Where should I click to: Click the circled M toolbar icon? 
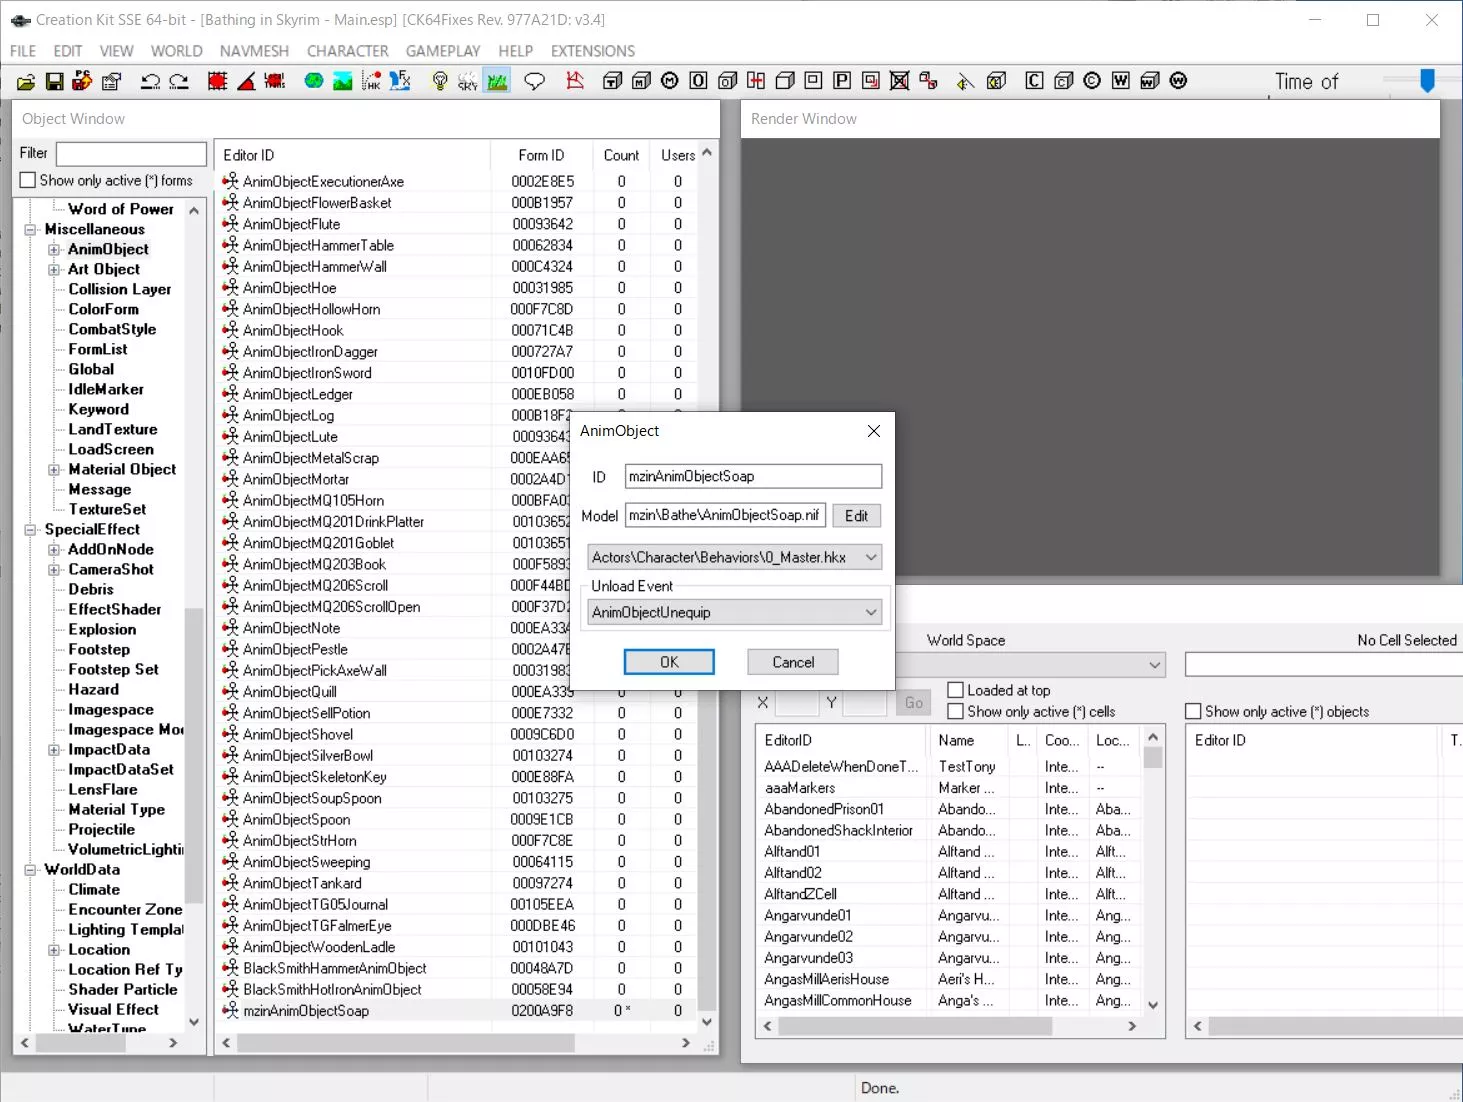670,81
